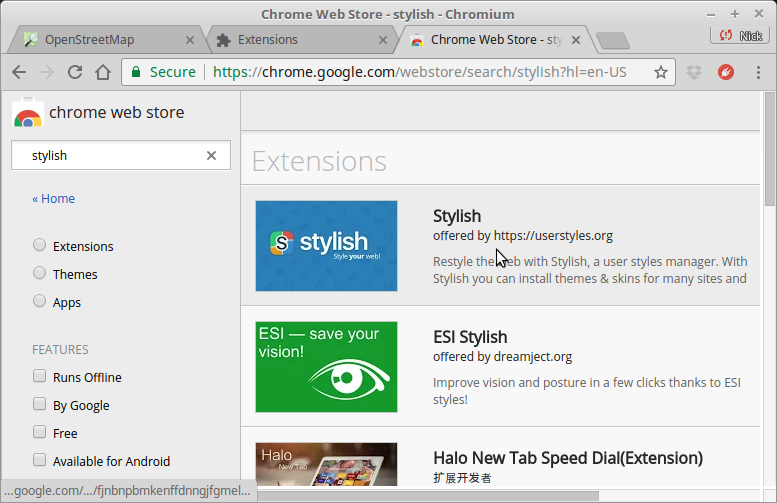Click the forward navigation arrow

click(x=47, y=72)
